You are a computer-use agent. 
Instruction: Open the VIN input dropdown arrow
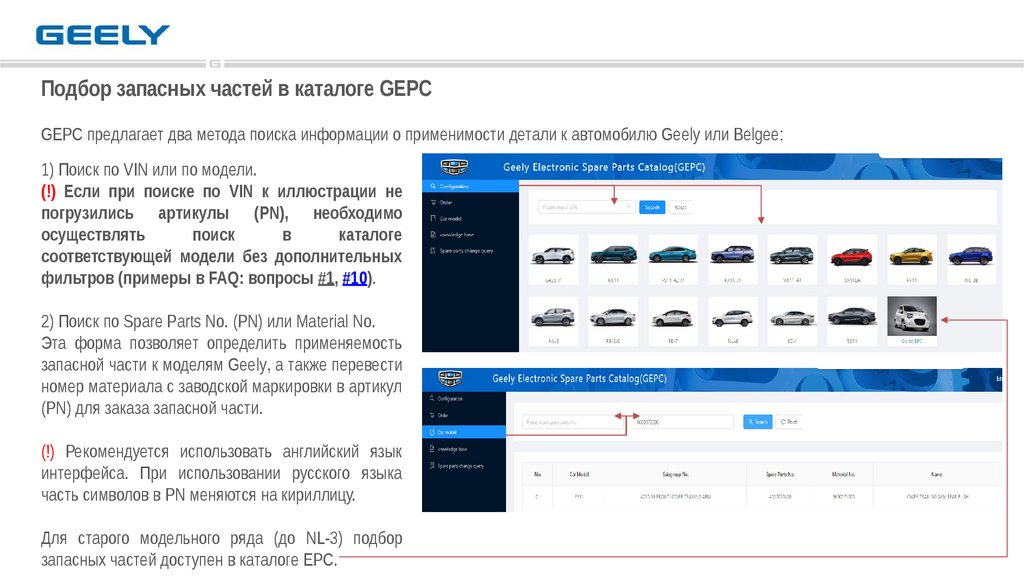pos(628,207)
